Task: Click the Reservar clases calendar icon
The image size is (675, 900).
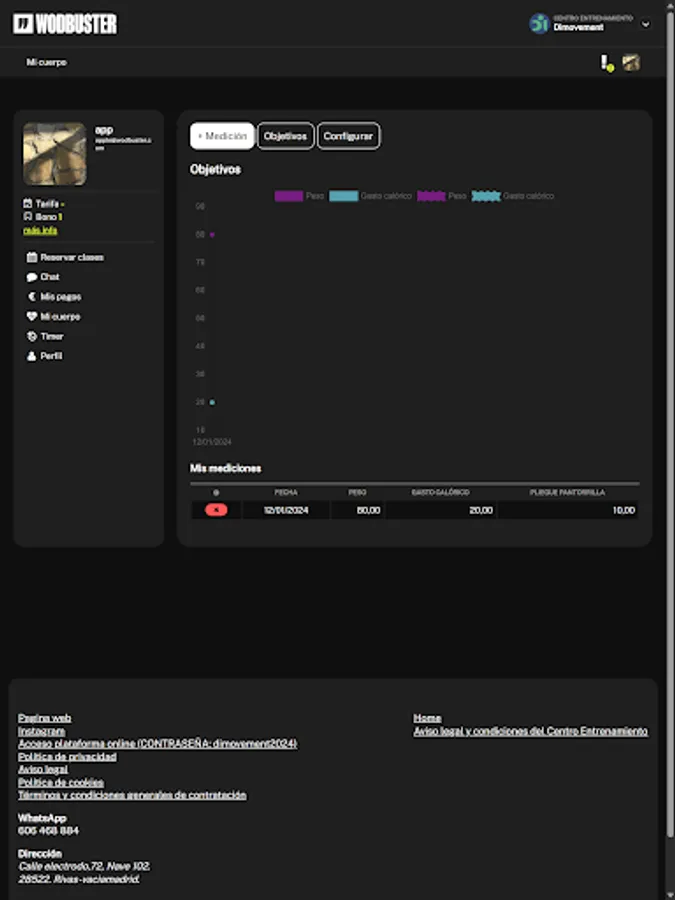Action: tap(32, 257)
